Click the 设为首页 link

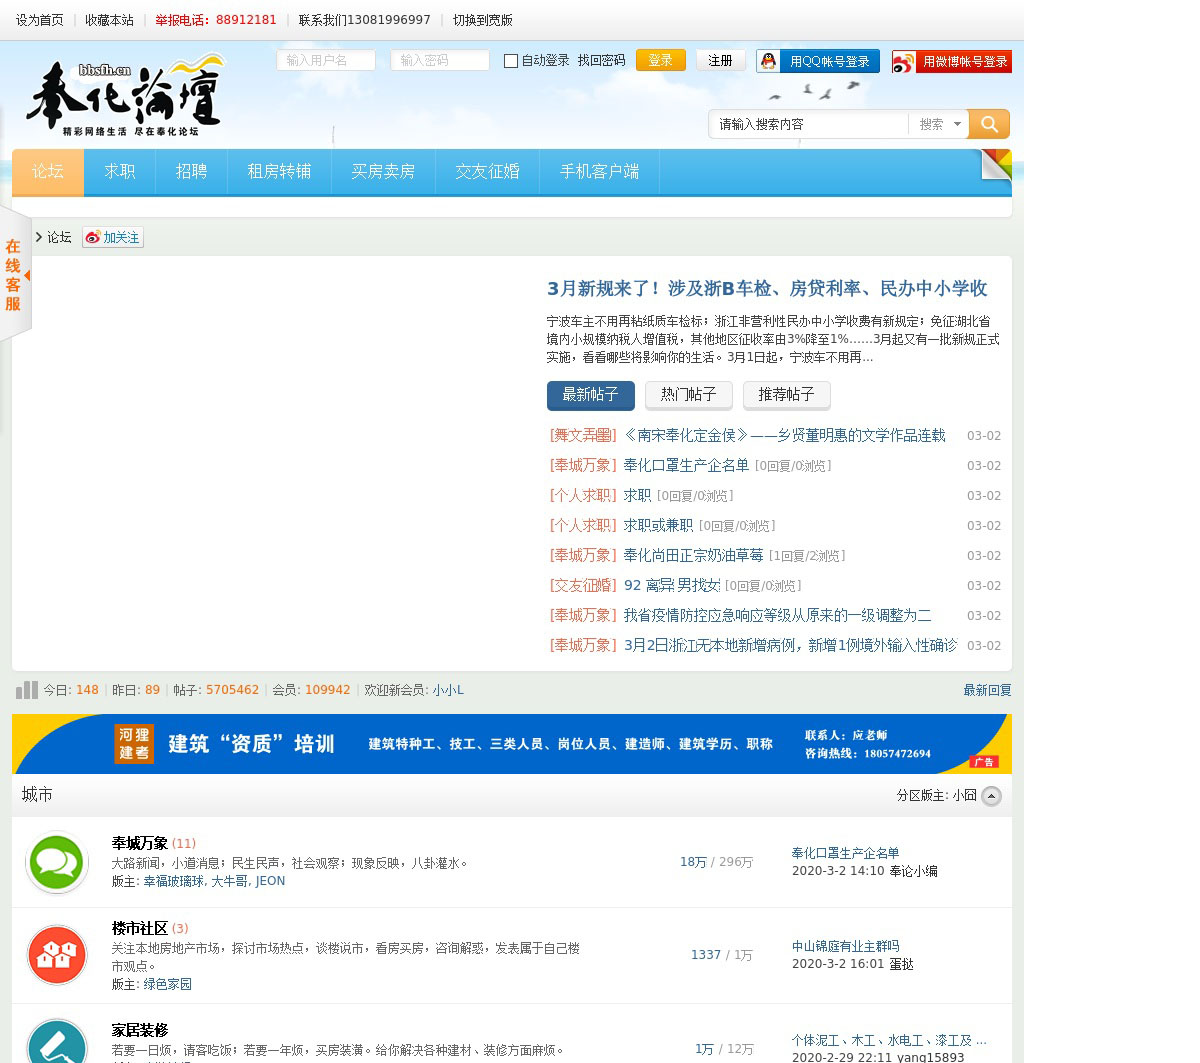click(40, 20)
